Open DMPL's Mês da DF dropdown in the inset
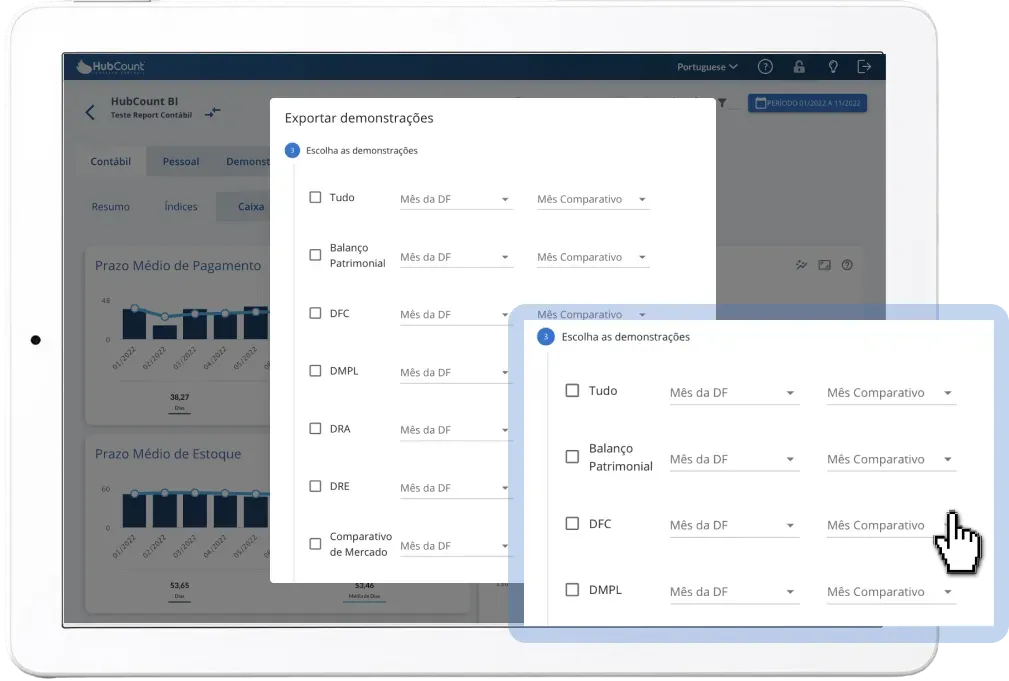Image resolution: width=1009 pixels, height=681 pixels. 734,592
